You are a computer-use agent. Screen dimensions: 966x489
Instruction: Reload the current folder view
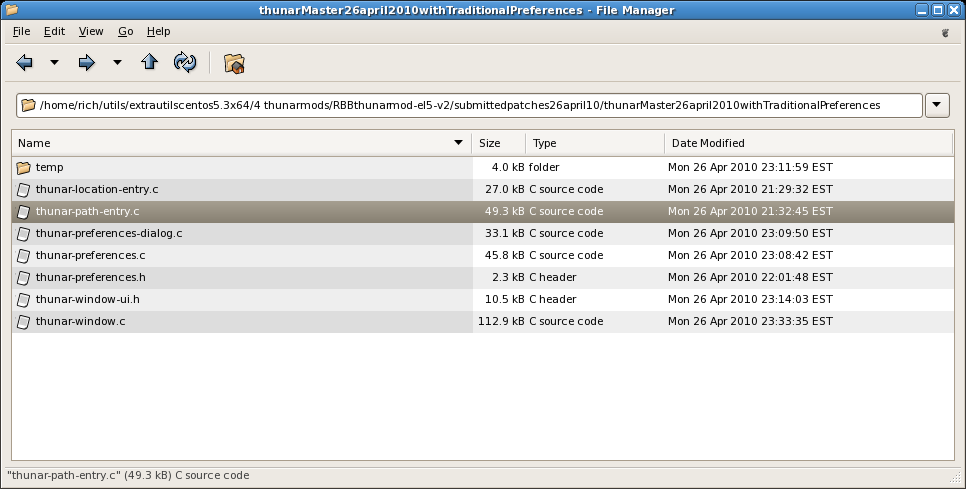click(x=185, y=63)
